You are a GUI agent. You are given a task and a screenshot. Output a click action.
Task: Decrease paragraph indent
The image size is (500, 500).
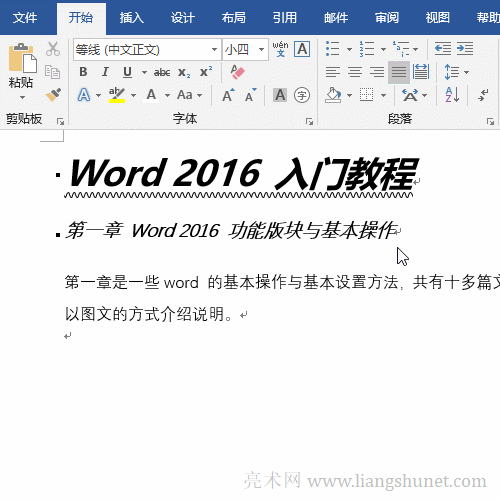coord(443,49)
